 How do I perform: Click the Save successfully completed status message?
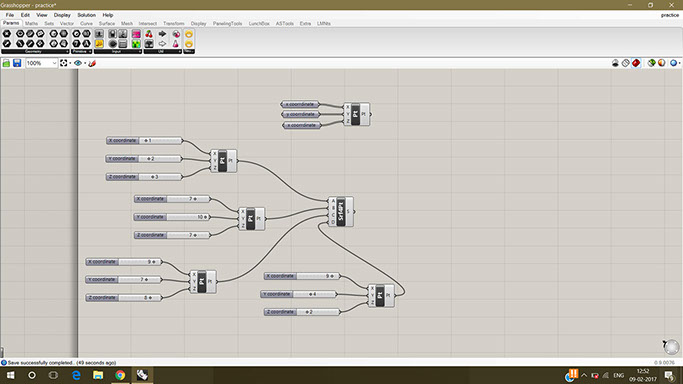pos(62,363)
